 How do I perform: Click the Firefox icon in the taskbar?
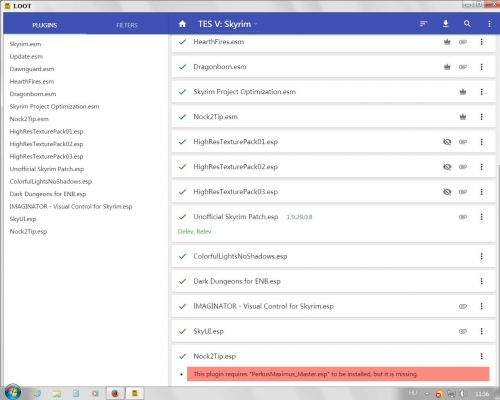115,393
